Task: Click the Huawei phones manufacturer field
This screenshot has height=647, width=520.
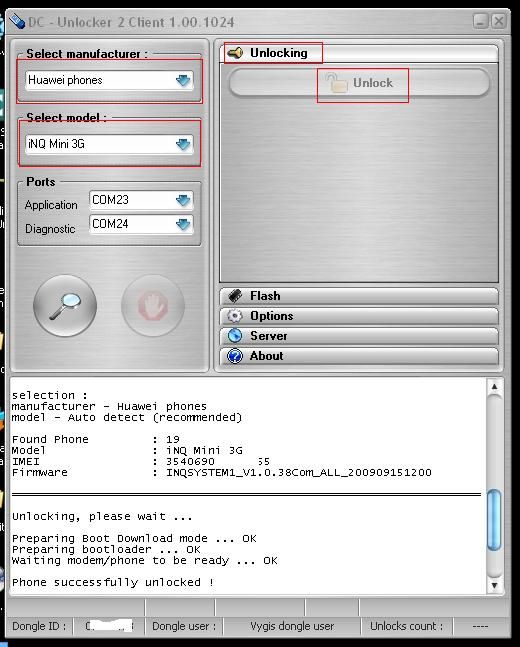Action: point(109,80)
